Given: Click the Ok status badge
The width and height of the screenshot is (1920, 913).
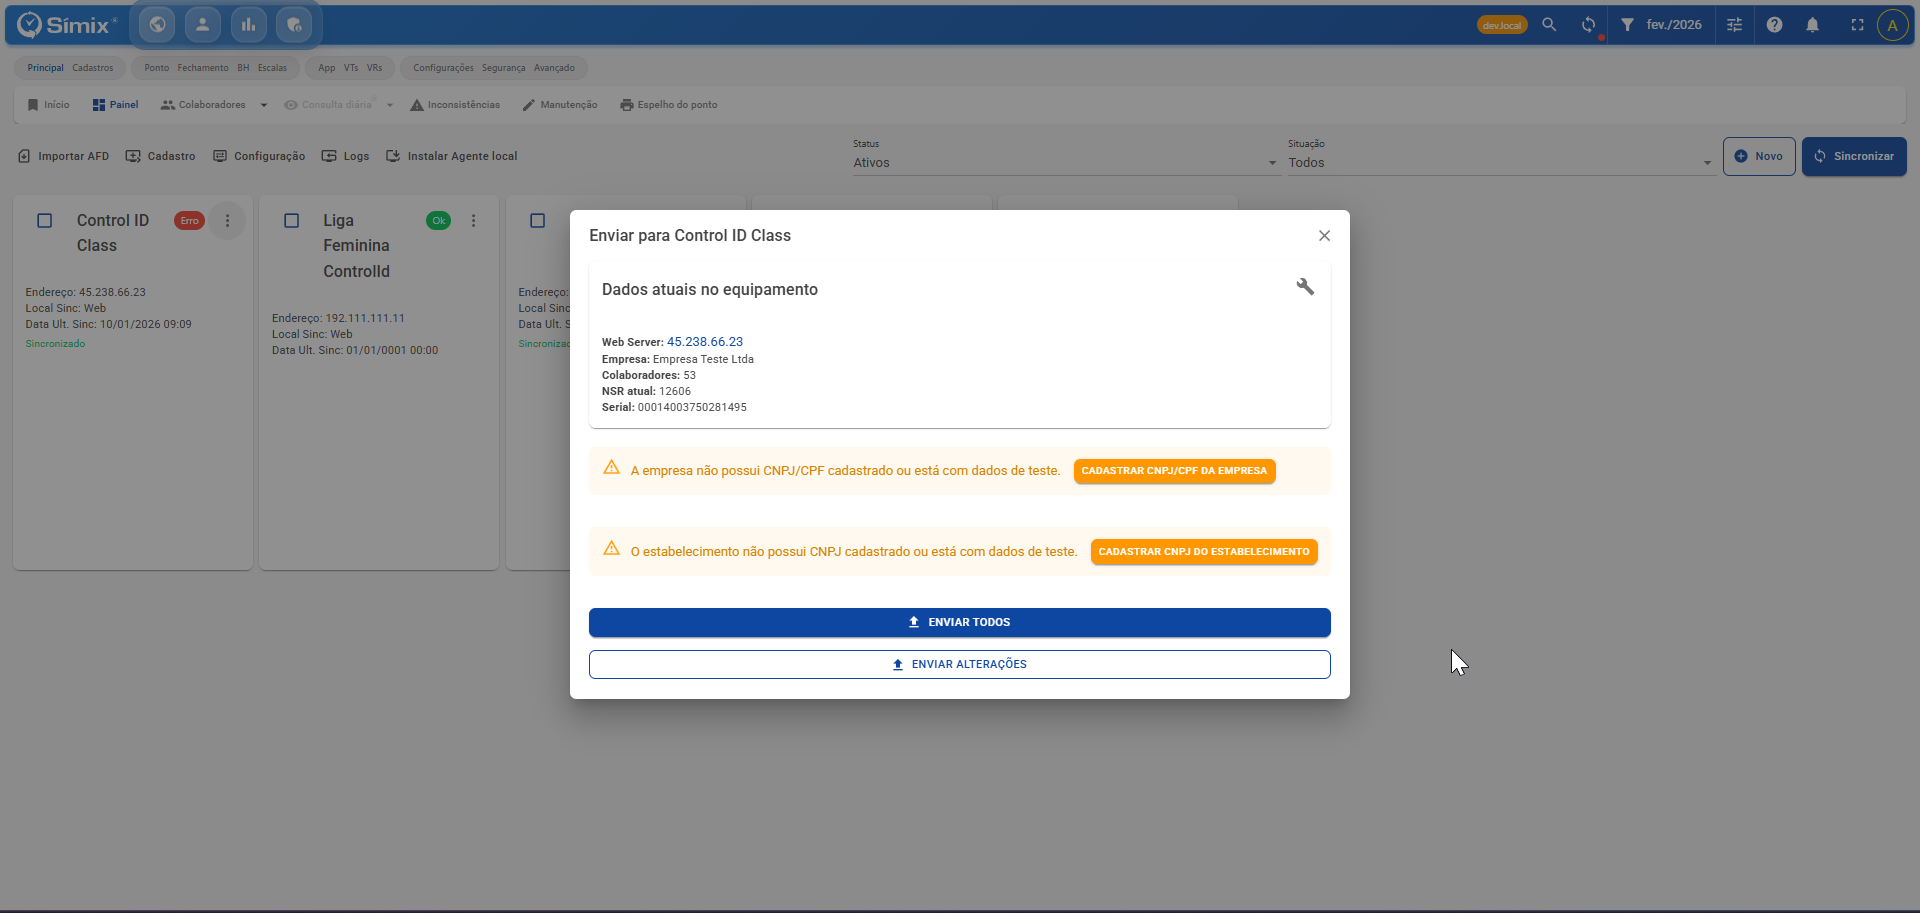Looking at the screenshot, I should pyautogui.click(x=439, y=221).
